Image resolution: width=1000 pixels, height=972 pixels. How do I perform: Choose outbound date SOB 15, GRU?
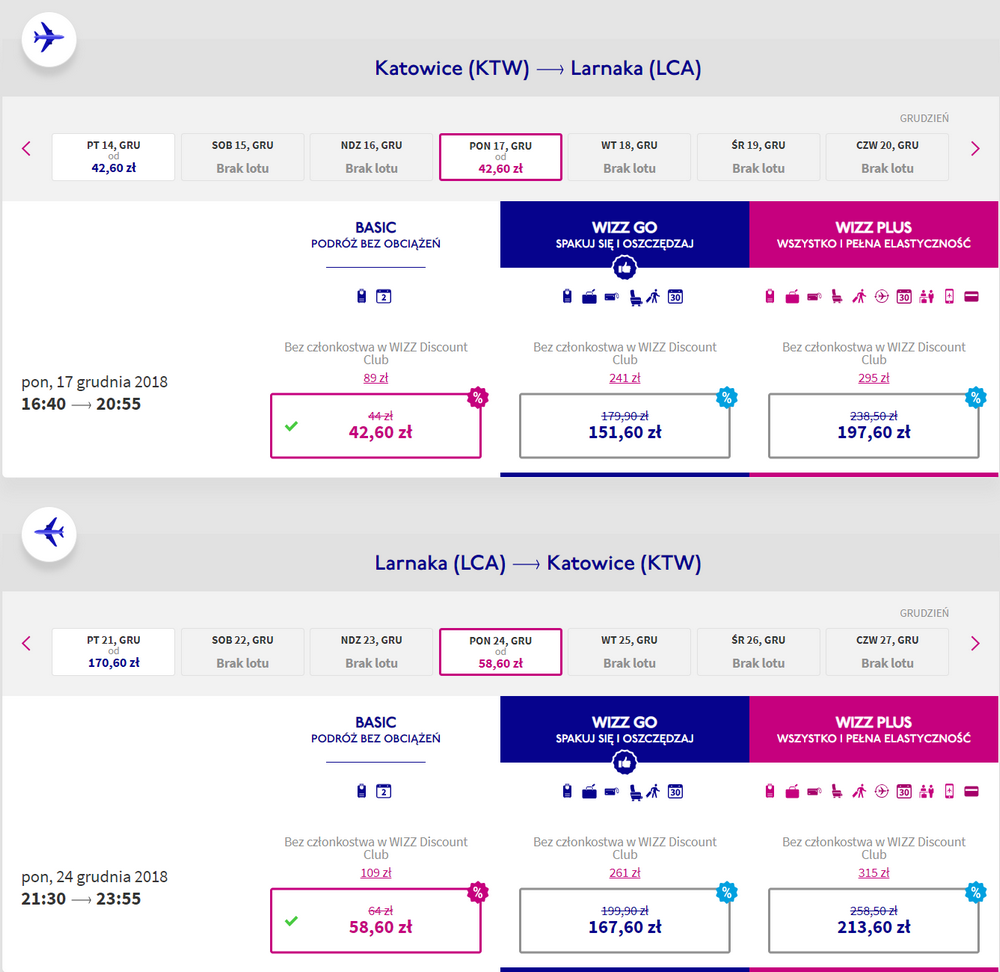tap(242, 157)
